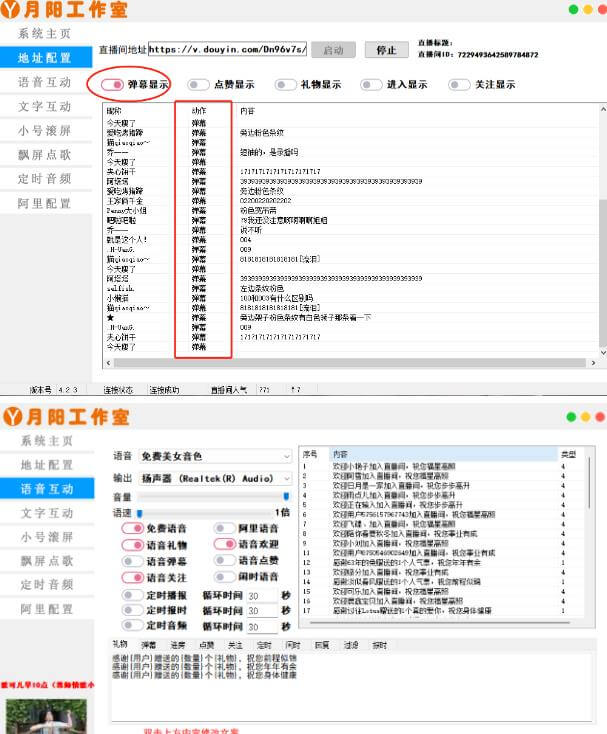Click the 停止 button
Image resolution: width=607 pixels, height=734 pixels.
(x=387, y=50)
